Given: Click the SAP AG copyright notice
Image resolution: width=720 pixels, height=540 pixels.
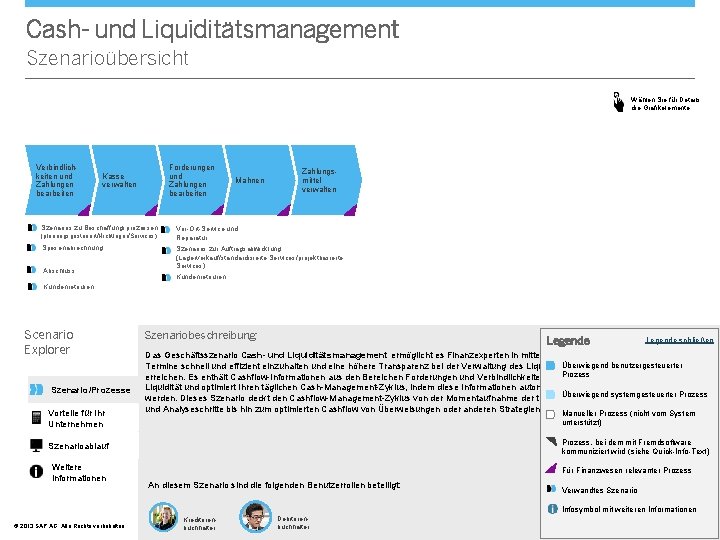Looking at the screenshot, I should 69,526.
